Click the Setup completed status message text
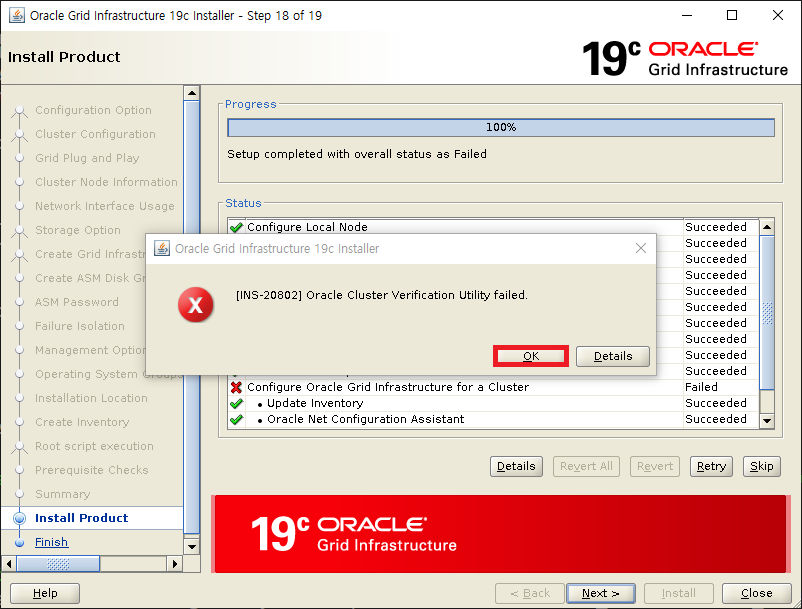 coord(357,154)
